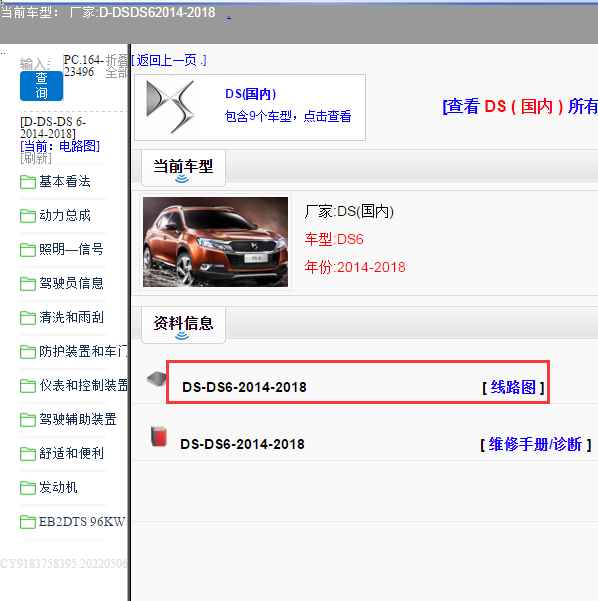Click the 厂家:DS(国内) text
This screenshot has width=598, height=601.
(349, 211)
